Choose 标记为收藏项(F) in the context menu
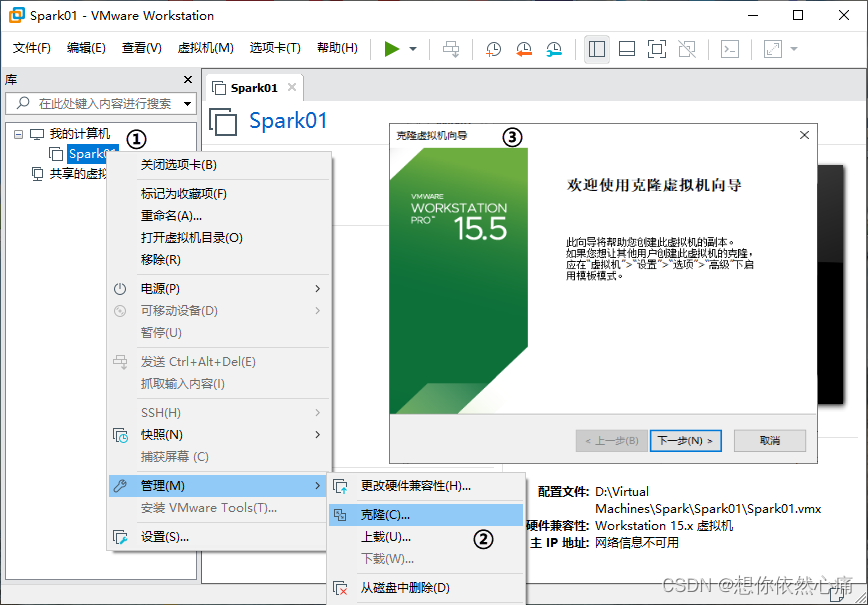The width and height of the screenshot is (868, 605). [x=219, y=194]
